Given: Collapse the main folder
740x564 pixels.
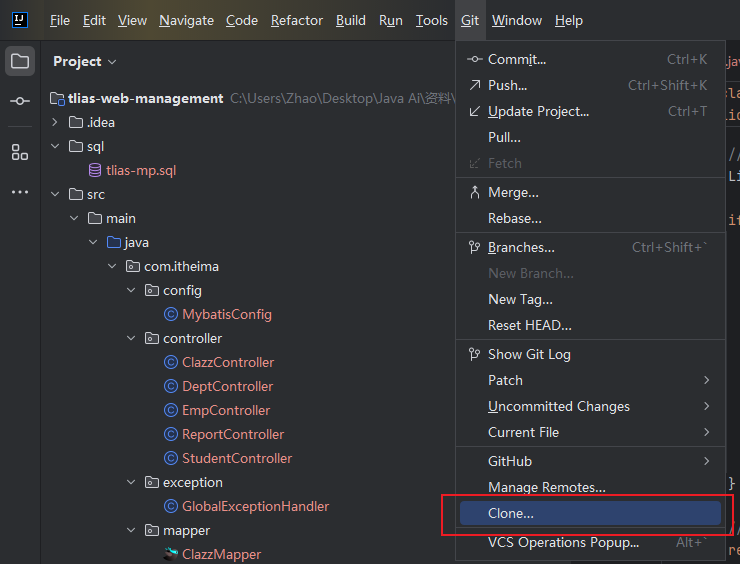Looking at the screenshot, I should (x=74, y=218).
